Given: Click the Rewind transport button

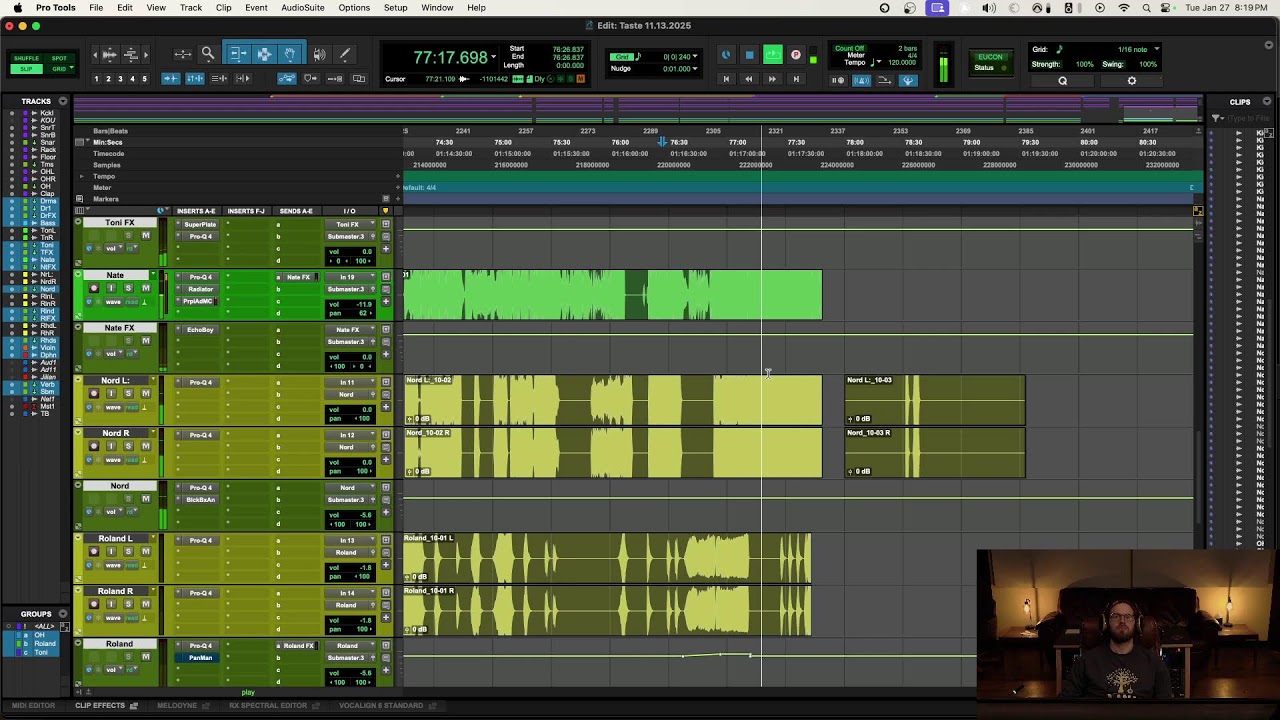Looking at the screenshot, I should pos(748,79).
